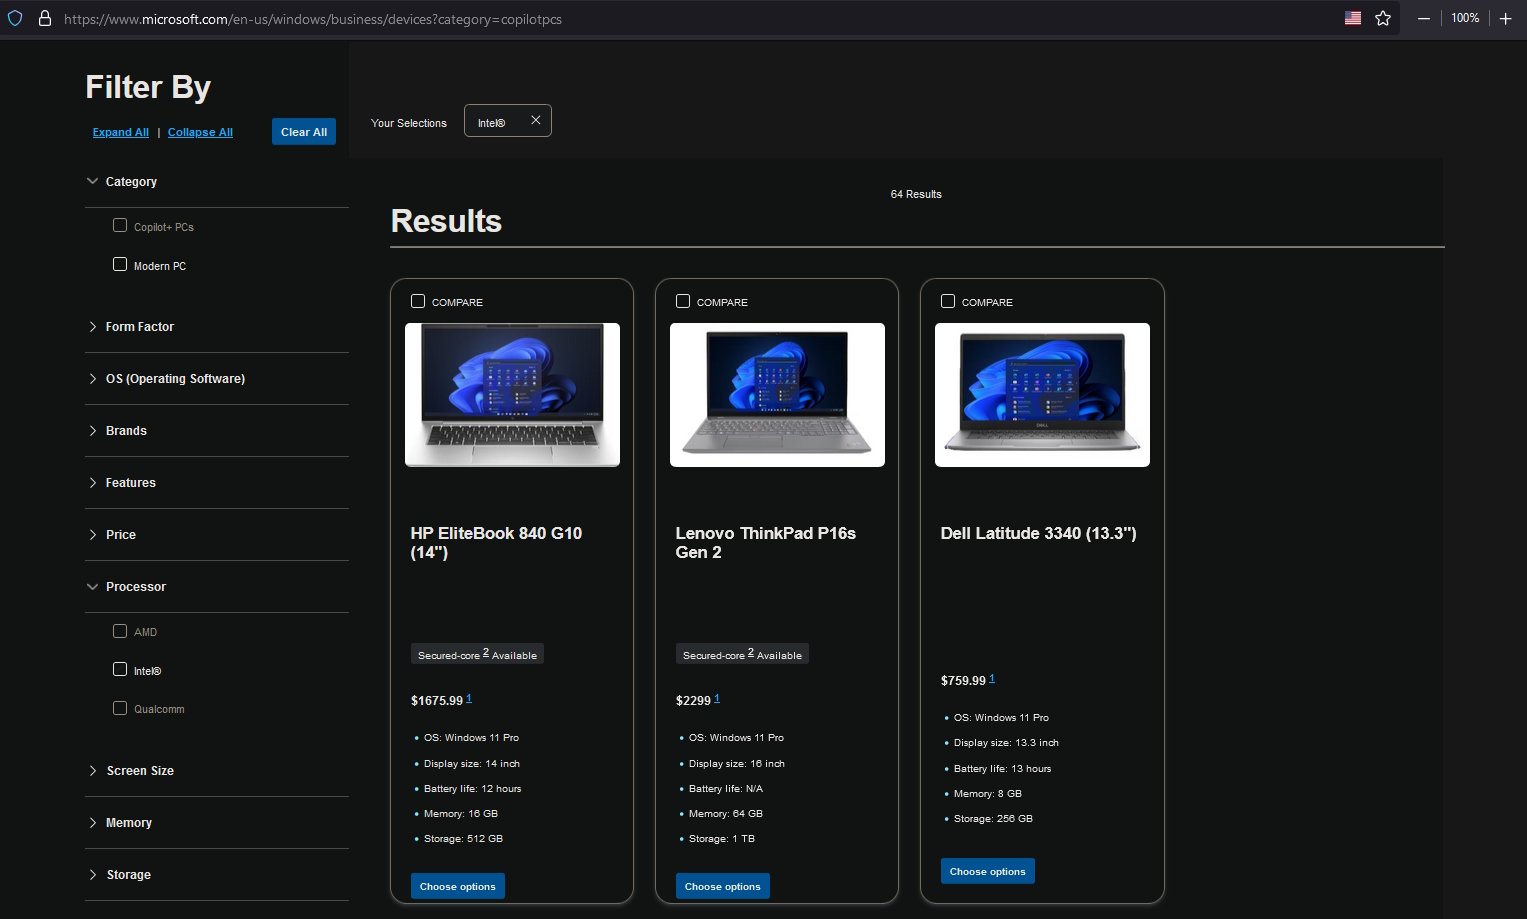Click the Lenovo ThinkPad P16s Gen 2 title
1527x919 pixels.
pyautogui.click(x=766, y=543)
